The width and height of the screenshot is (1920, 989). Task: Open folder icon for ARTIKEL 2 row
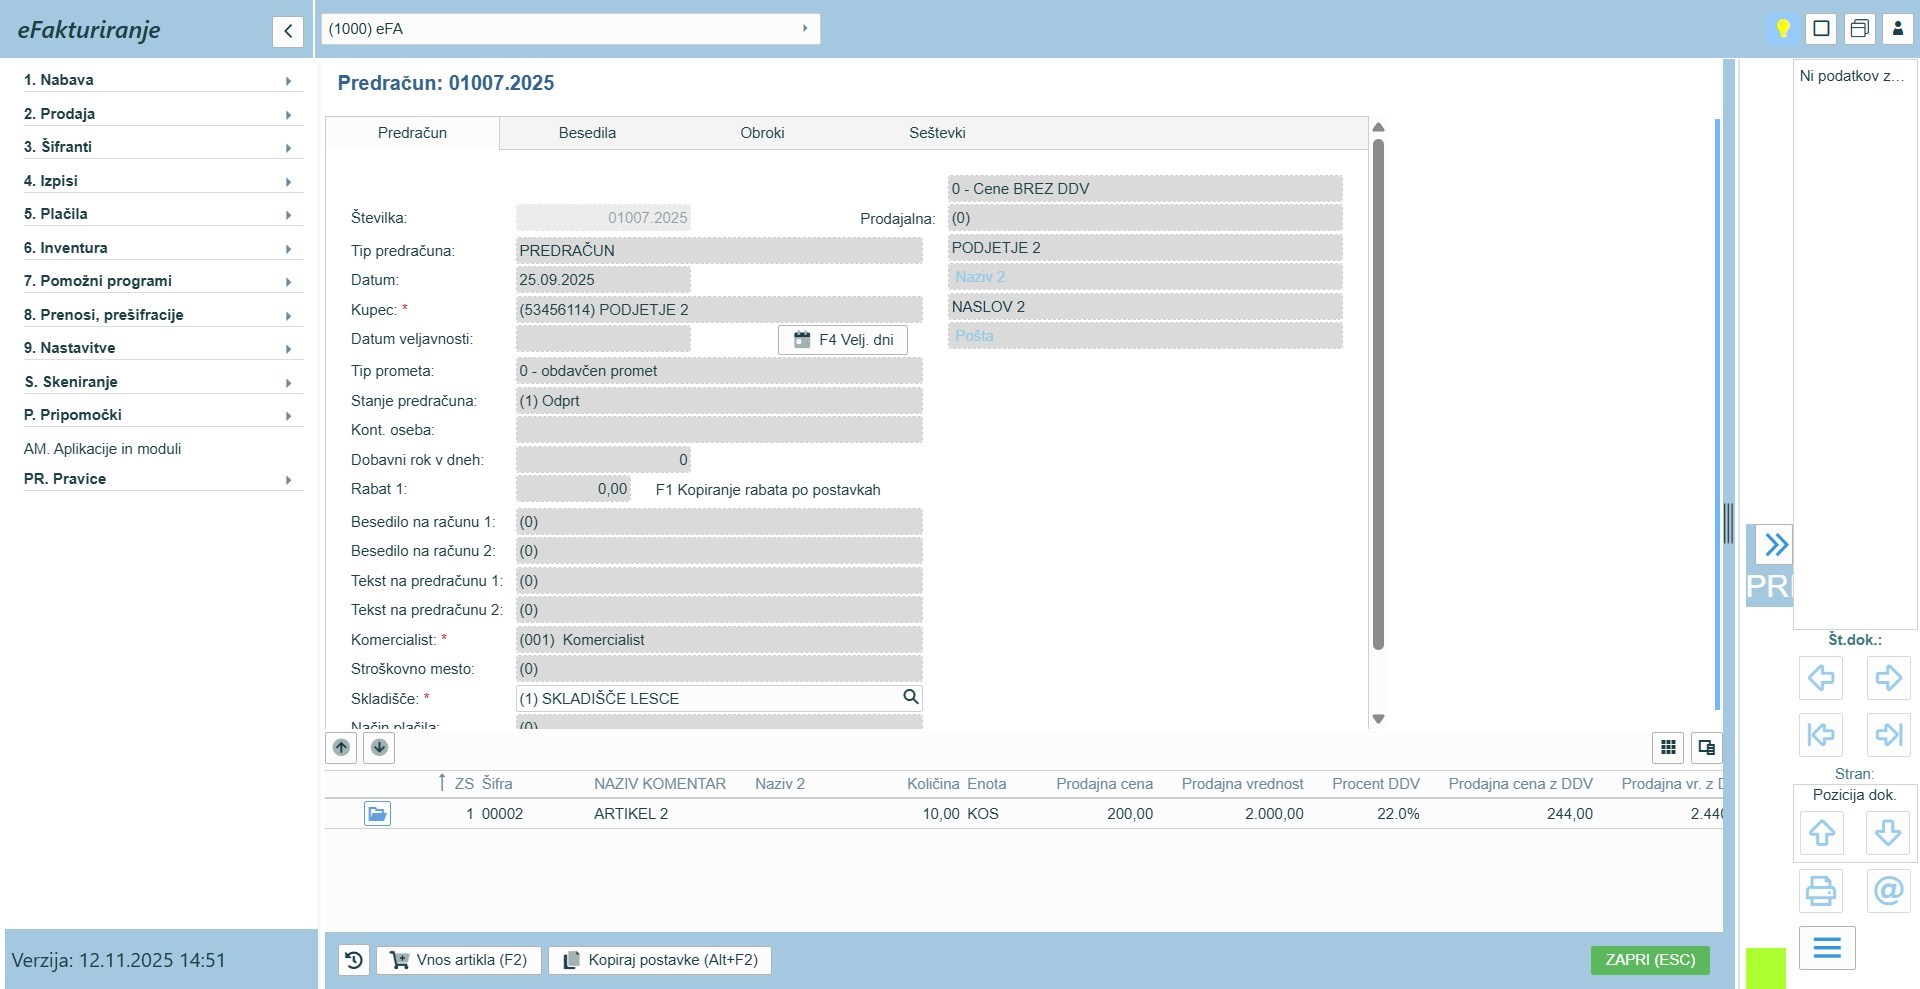(377, 814)
